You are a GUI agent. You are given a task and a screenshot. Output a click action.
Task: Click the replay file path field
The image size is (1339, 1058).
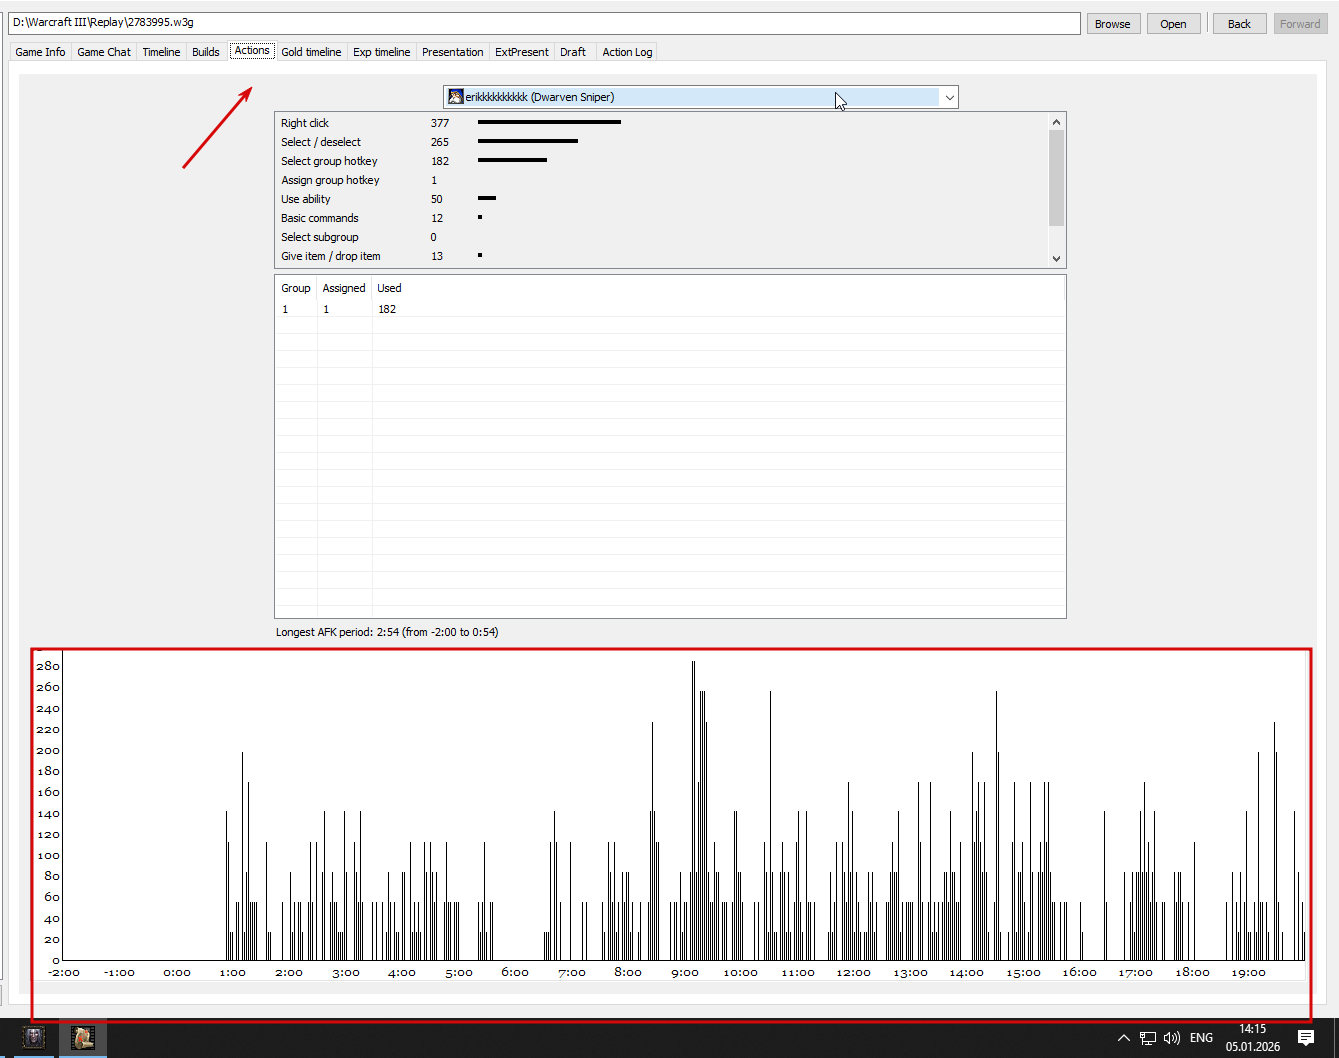pos(544,23)
